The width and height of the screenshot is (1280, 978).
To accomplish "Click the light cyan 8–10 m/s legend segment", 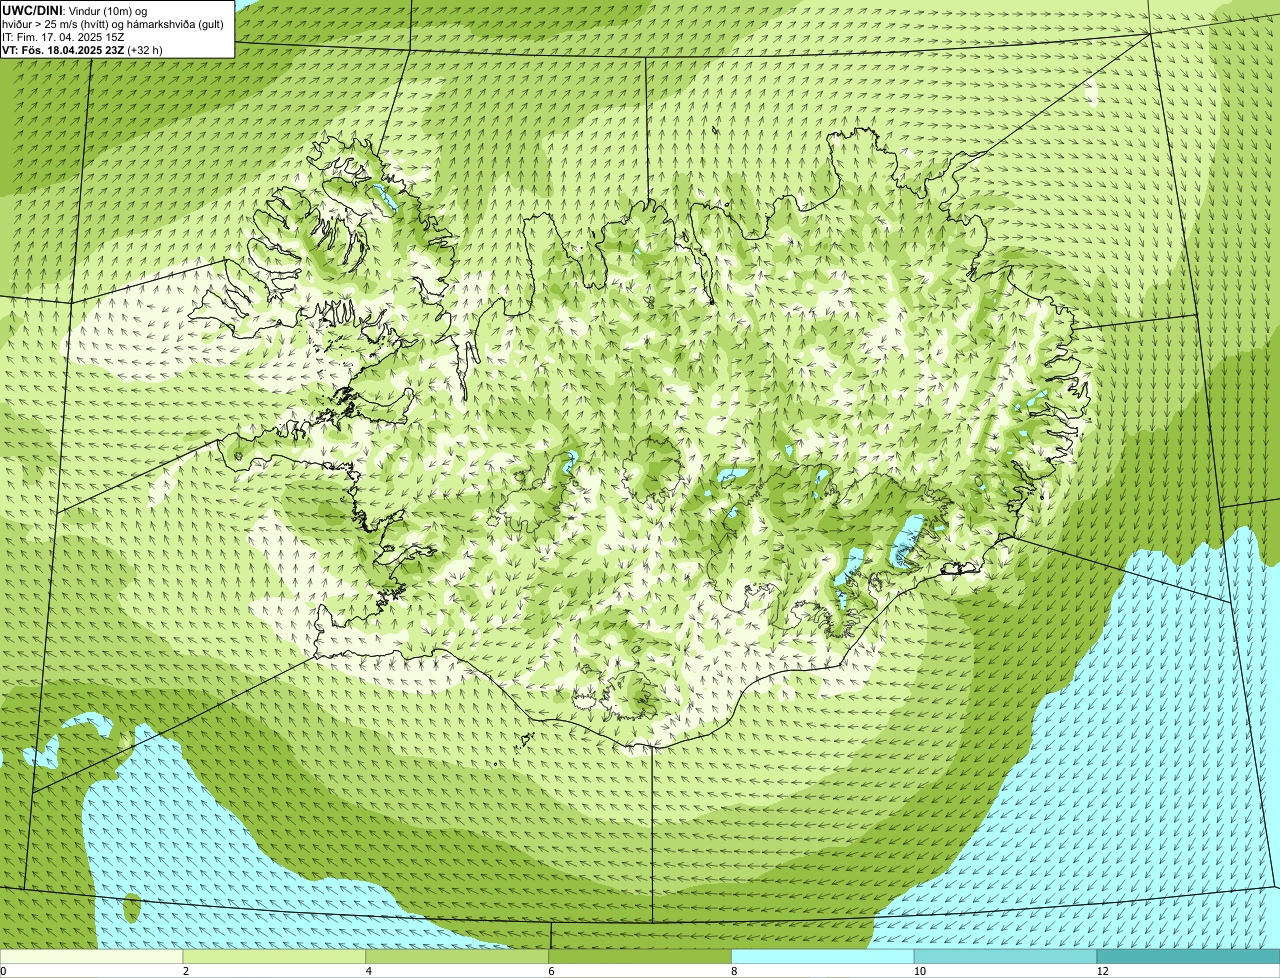I will [823, 957].
